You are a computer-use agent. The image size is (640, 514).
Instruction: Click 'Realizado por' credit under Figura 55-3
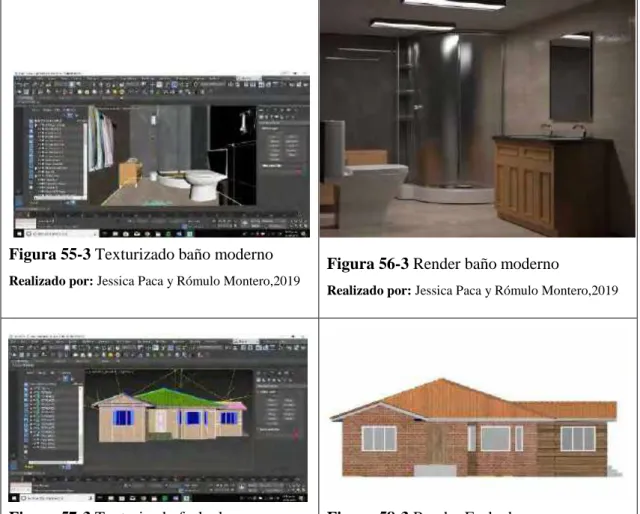(x=155, y=281)
